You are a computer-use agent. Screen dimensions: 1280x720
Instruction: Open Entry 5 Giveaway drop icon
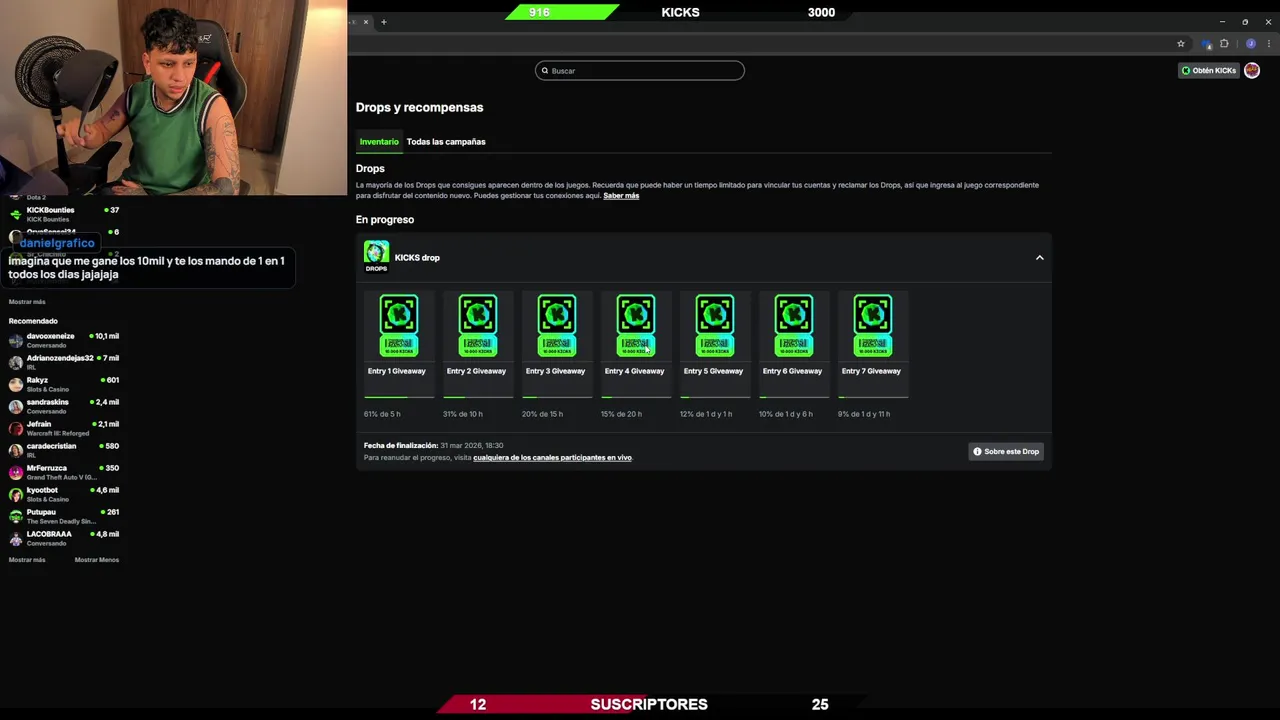pos(714,326)
